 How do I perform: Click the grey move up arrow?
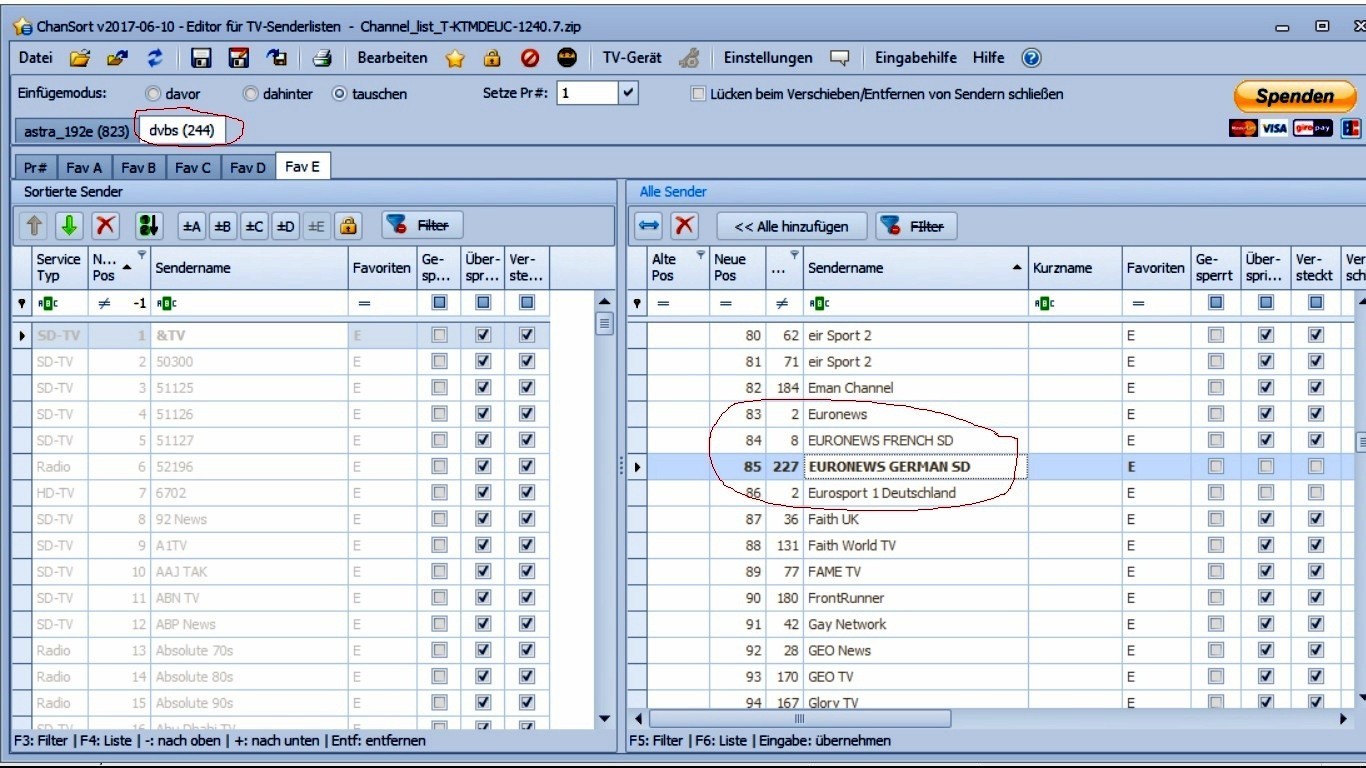point(35,226)
